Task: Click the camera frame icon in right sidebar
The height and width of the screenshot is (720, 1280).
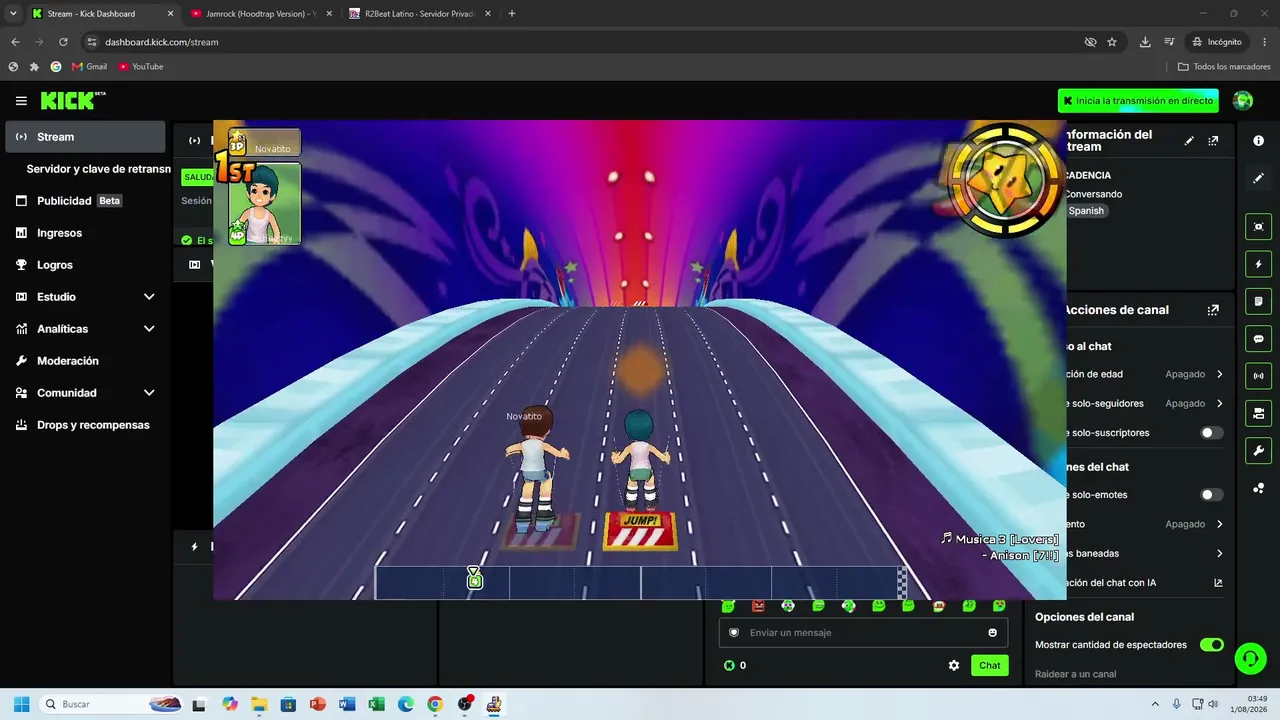Action: pyautogui.click(x=1258, y=227)
